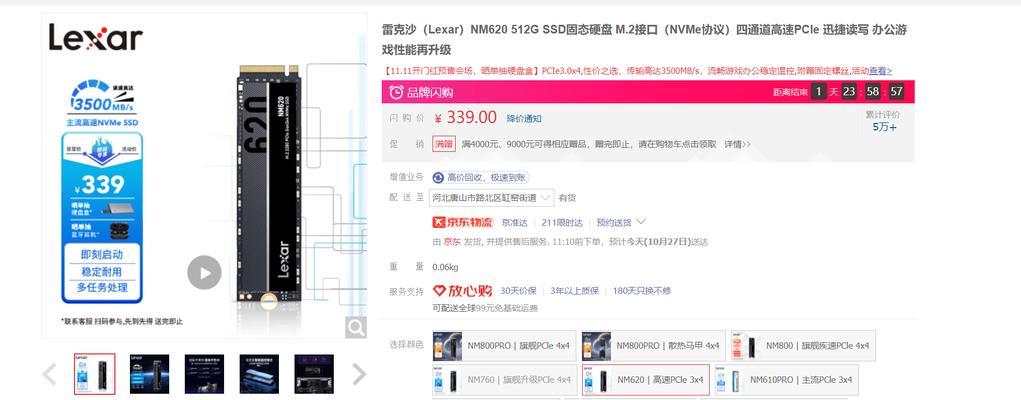Open delivery address dropdown 河北唐山市路北区

[x=492, y=197]
